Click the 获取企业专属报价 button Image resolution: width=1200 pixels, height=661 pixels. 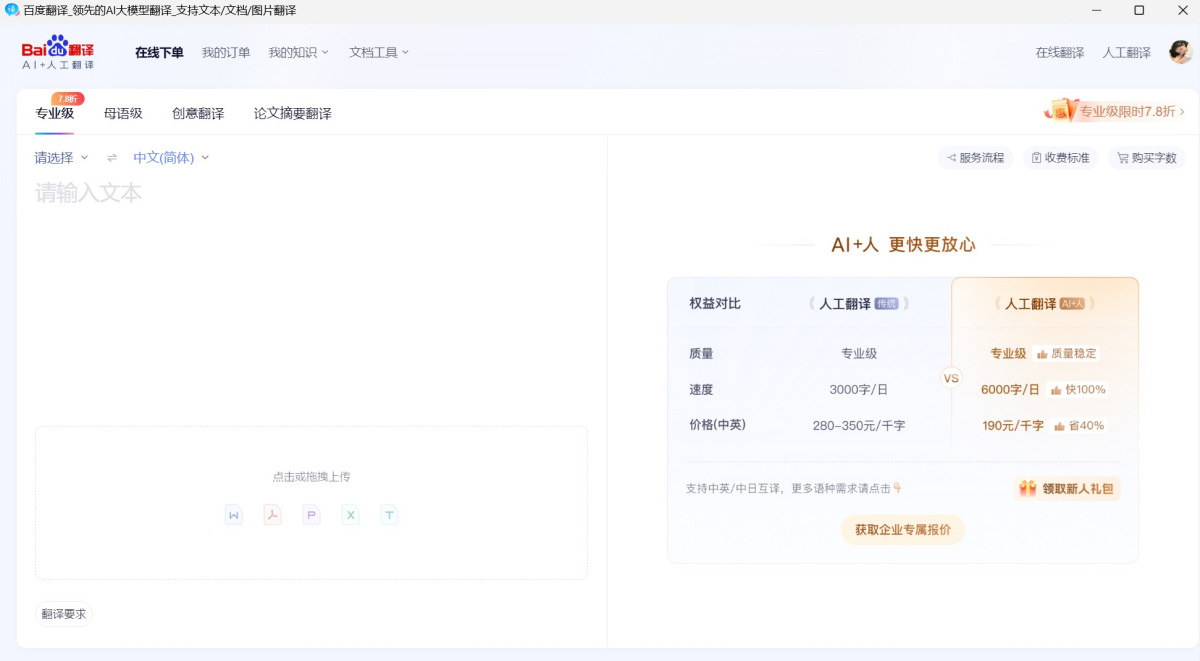coord(902,530)
